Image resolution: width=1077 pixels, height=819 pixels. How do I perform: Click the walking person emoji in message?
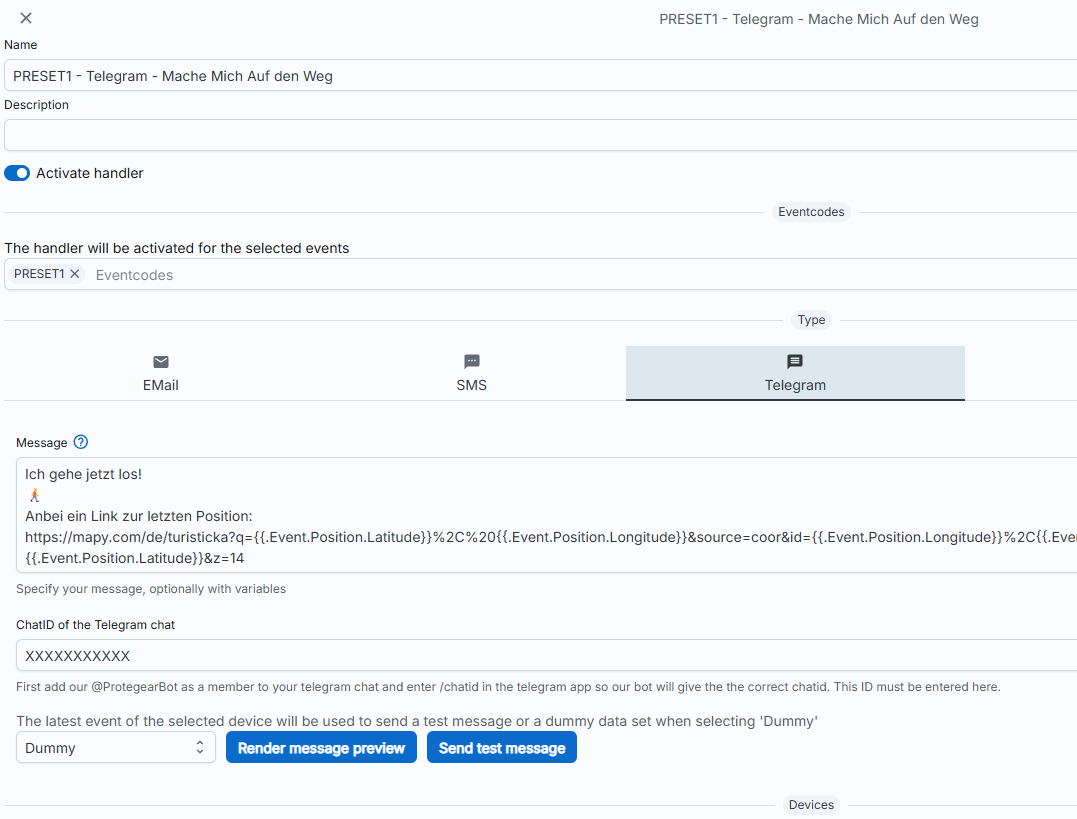click(35, 495)
